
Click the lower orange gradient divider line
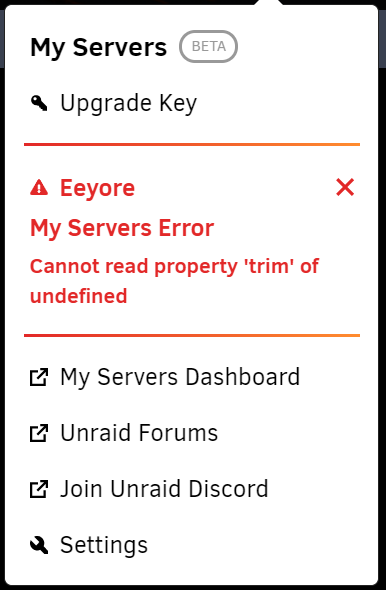[x=192, y=335]
